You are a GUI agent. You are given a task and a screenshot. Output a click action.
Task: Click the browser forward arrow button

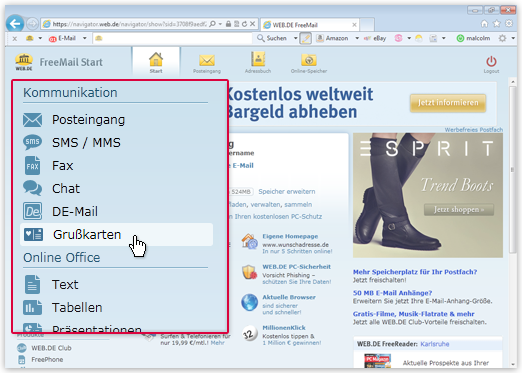[x=32, y=24]
